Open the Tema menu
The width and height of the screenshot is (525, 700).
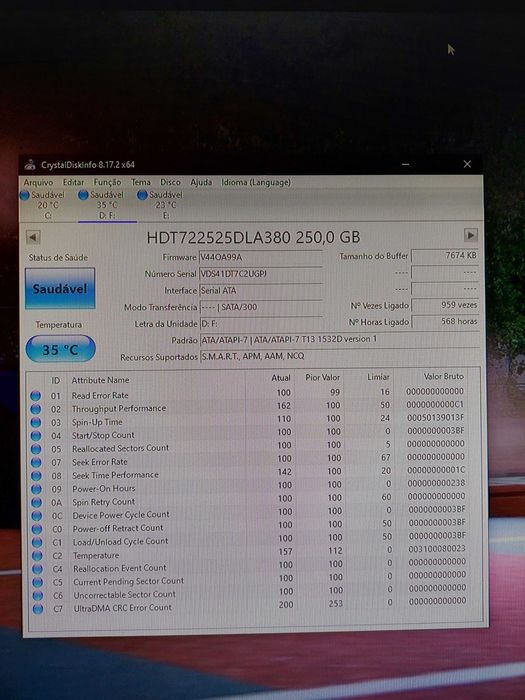coord(141,182)
